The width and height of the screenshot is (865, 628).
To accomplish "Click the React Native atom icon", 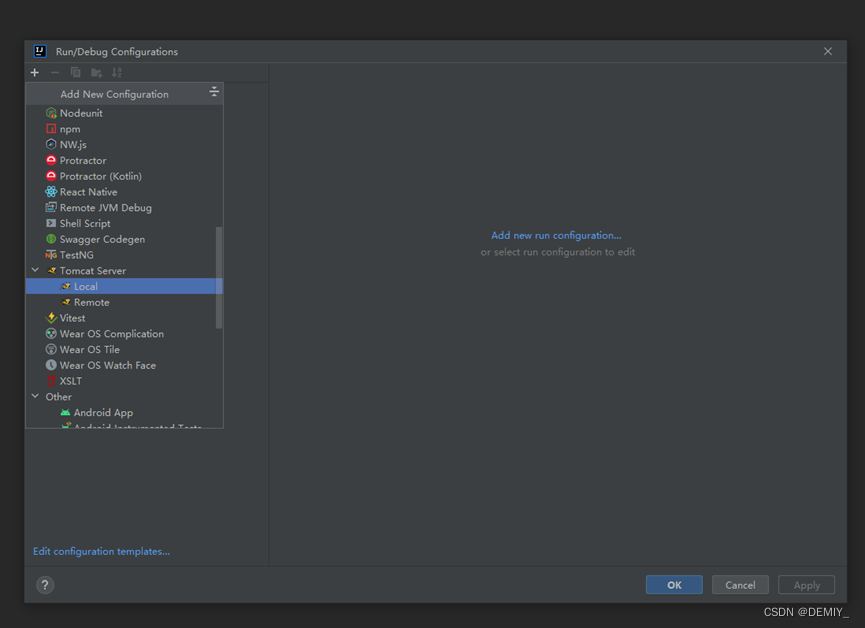I will (51, 192).
